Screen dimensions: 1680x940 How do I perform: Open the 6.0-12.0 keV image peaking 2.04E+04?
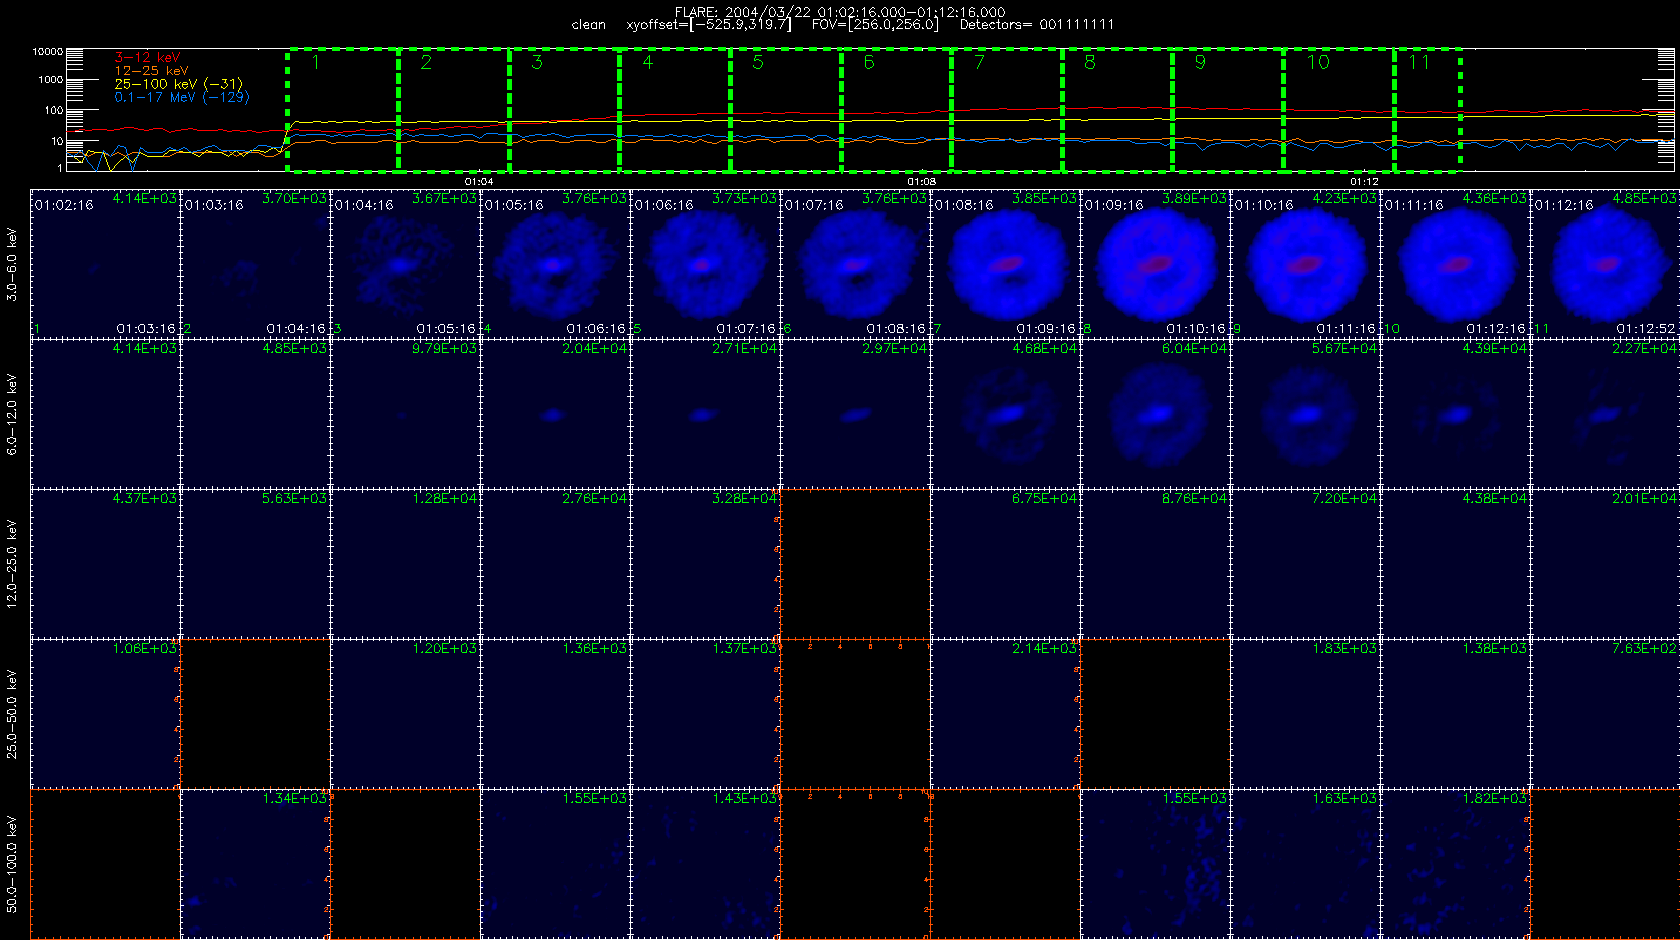555,414
